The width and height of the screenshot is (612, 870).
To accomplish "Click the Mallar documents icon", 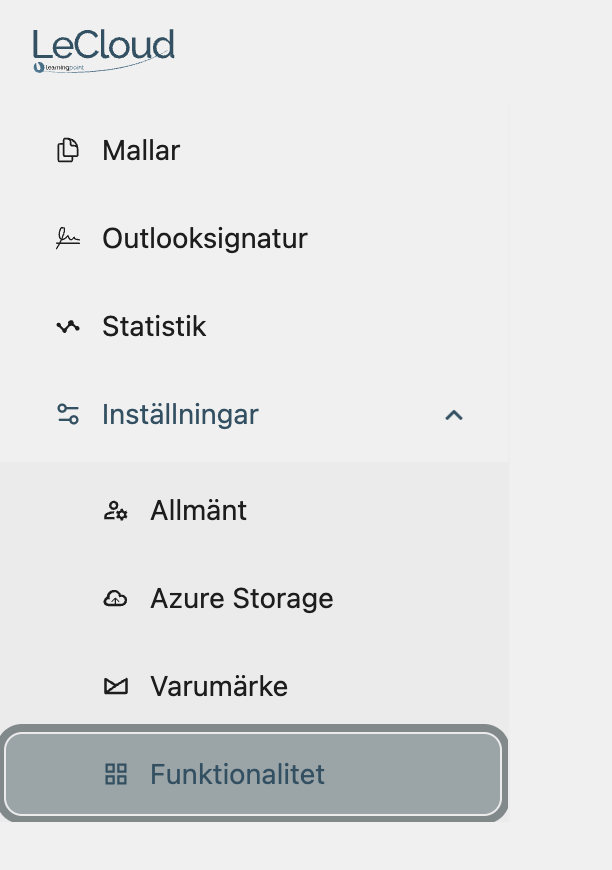I will [x=68, y=150].
